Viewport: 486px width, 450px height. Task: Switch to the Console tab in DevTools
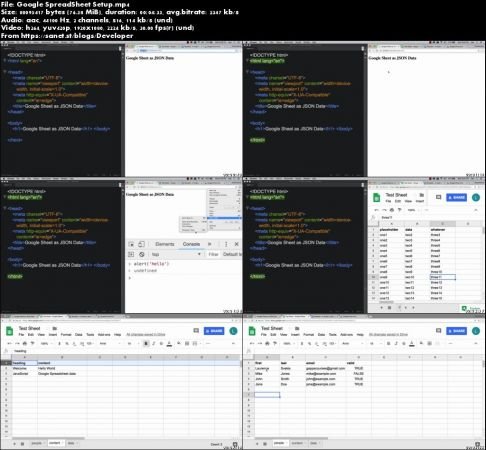191,244
